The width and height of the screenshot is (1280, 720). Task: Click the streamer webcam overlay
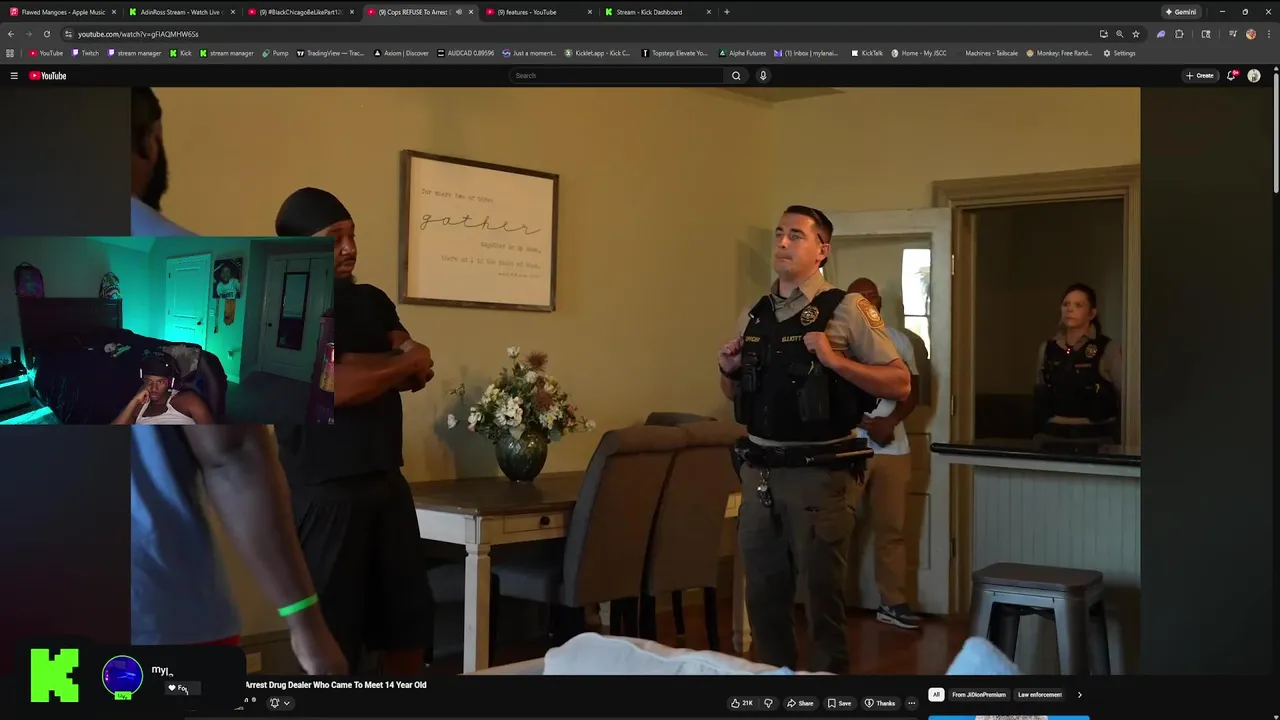[166, 331]
